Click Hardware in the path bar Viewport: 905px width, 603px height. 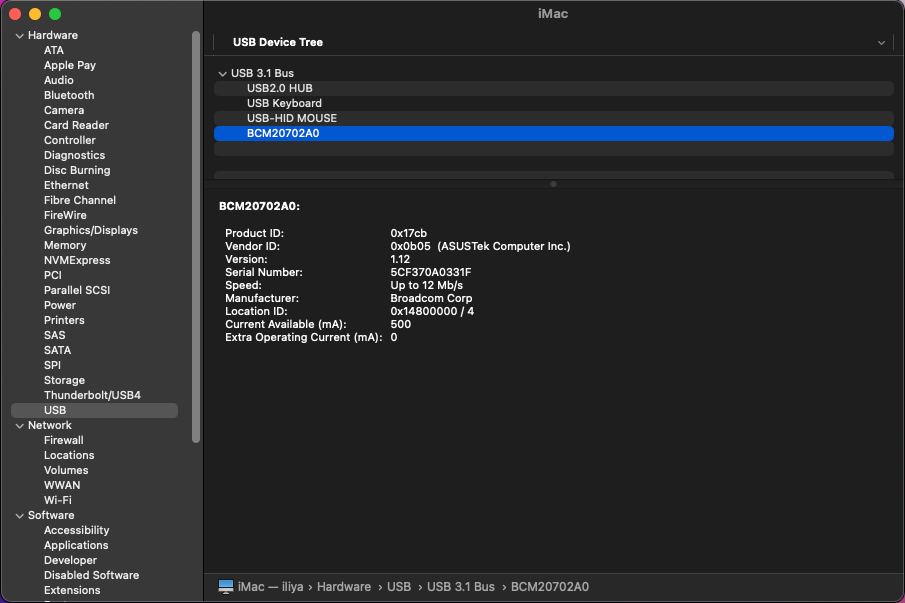click(343, 587)
